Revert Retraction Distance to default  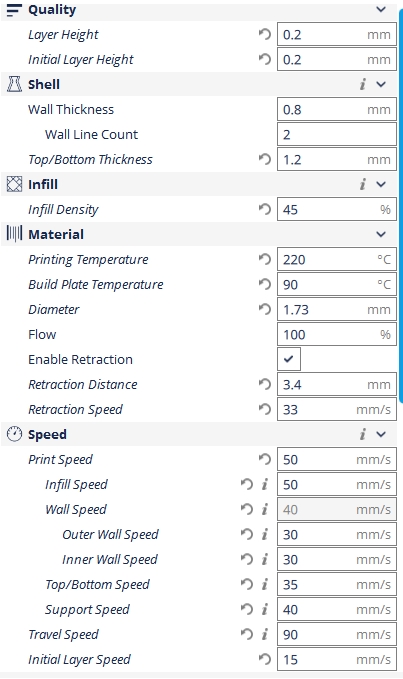tap(264, 384)
